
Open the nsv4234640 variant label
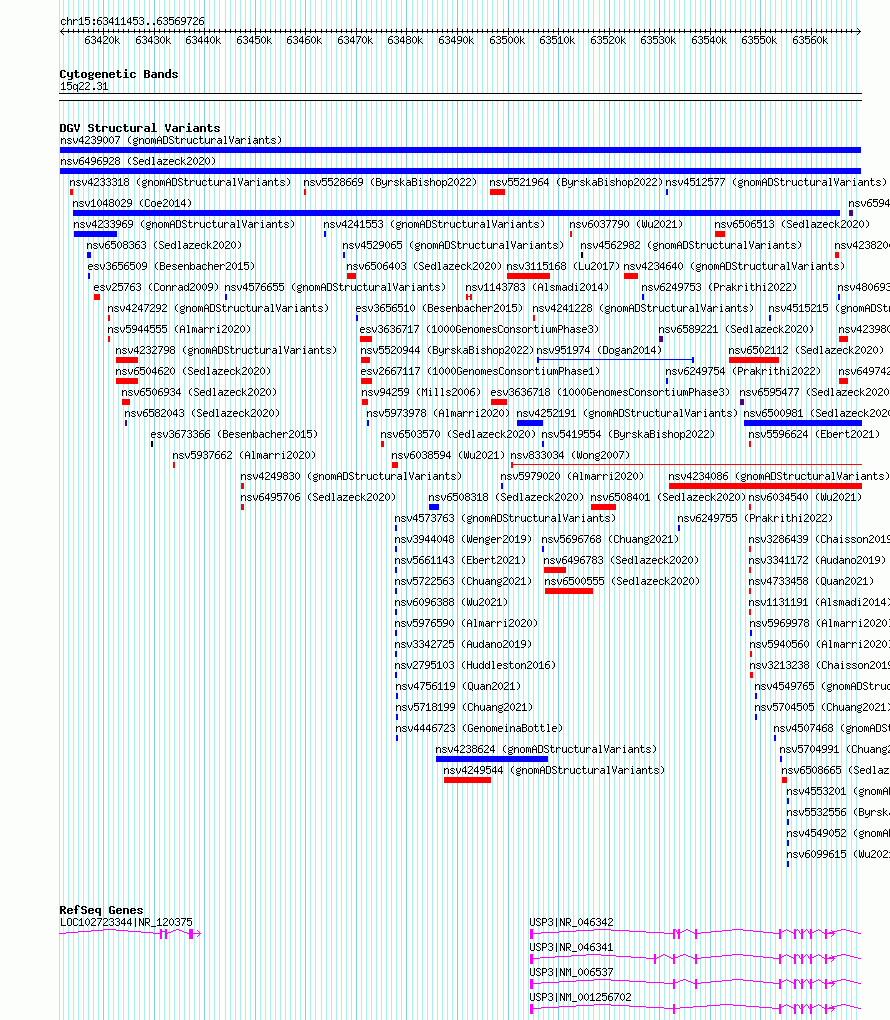[x=735, y=267]
